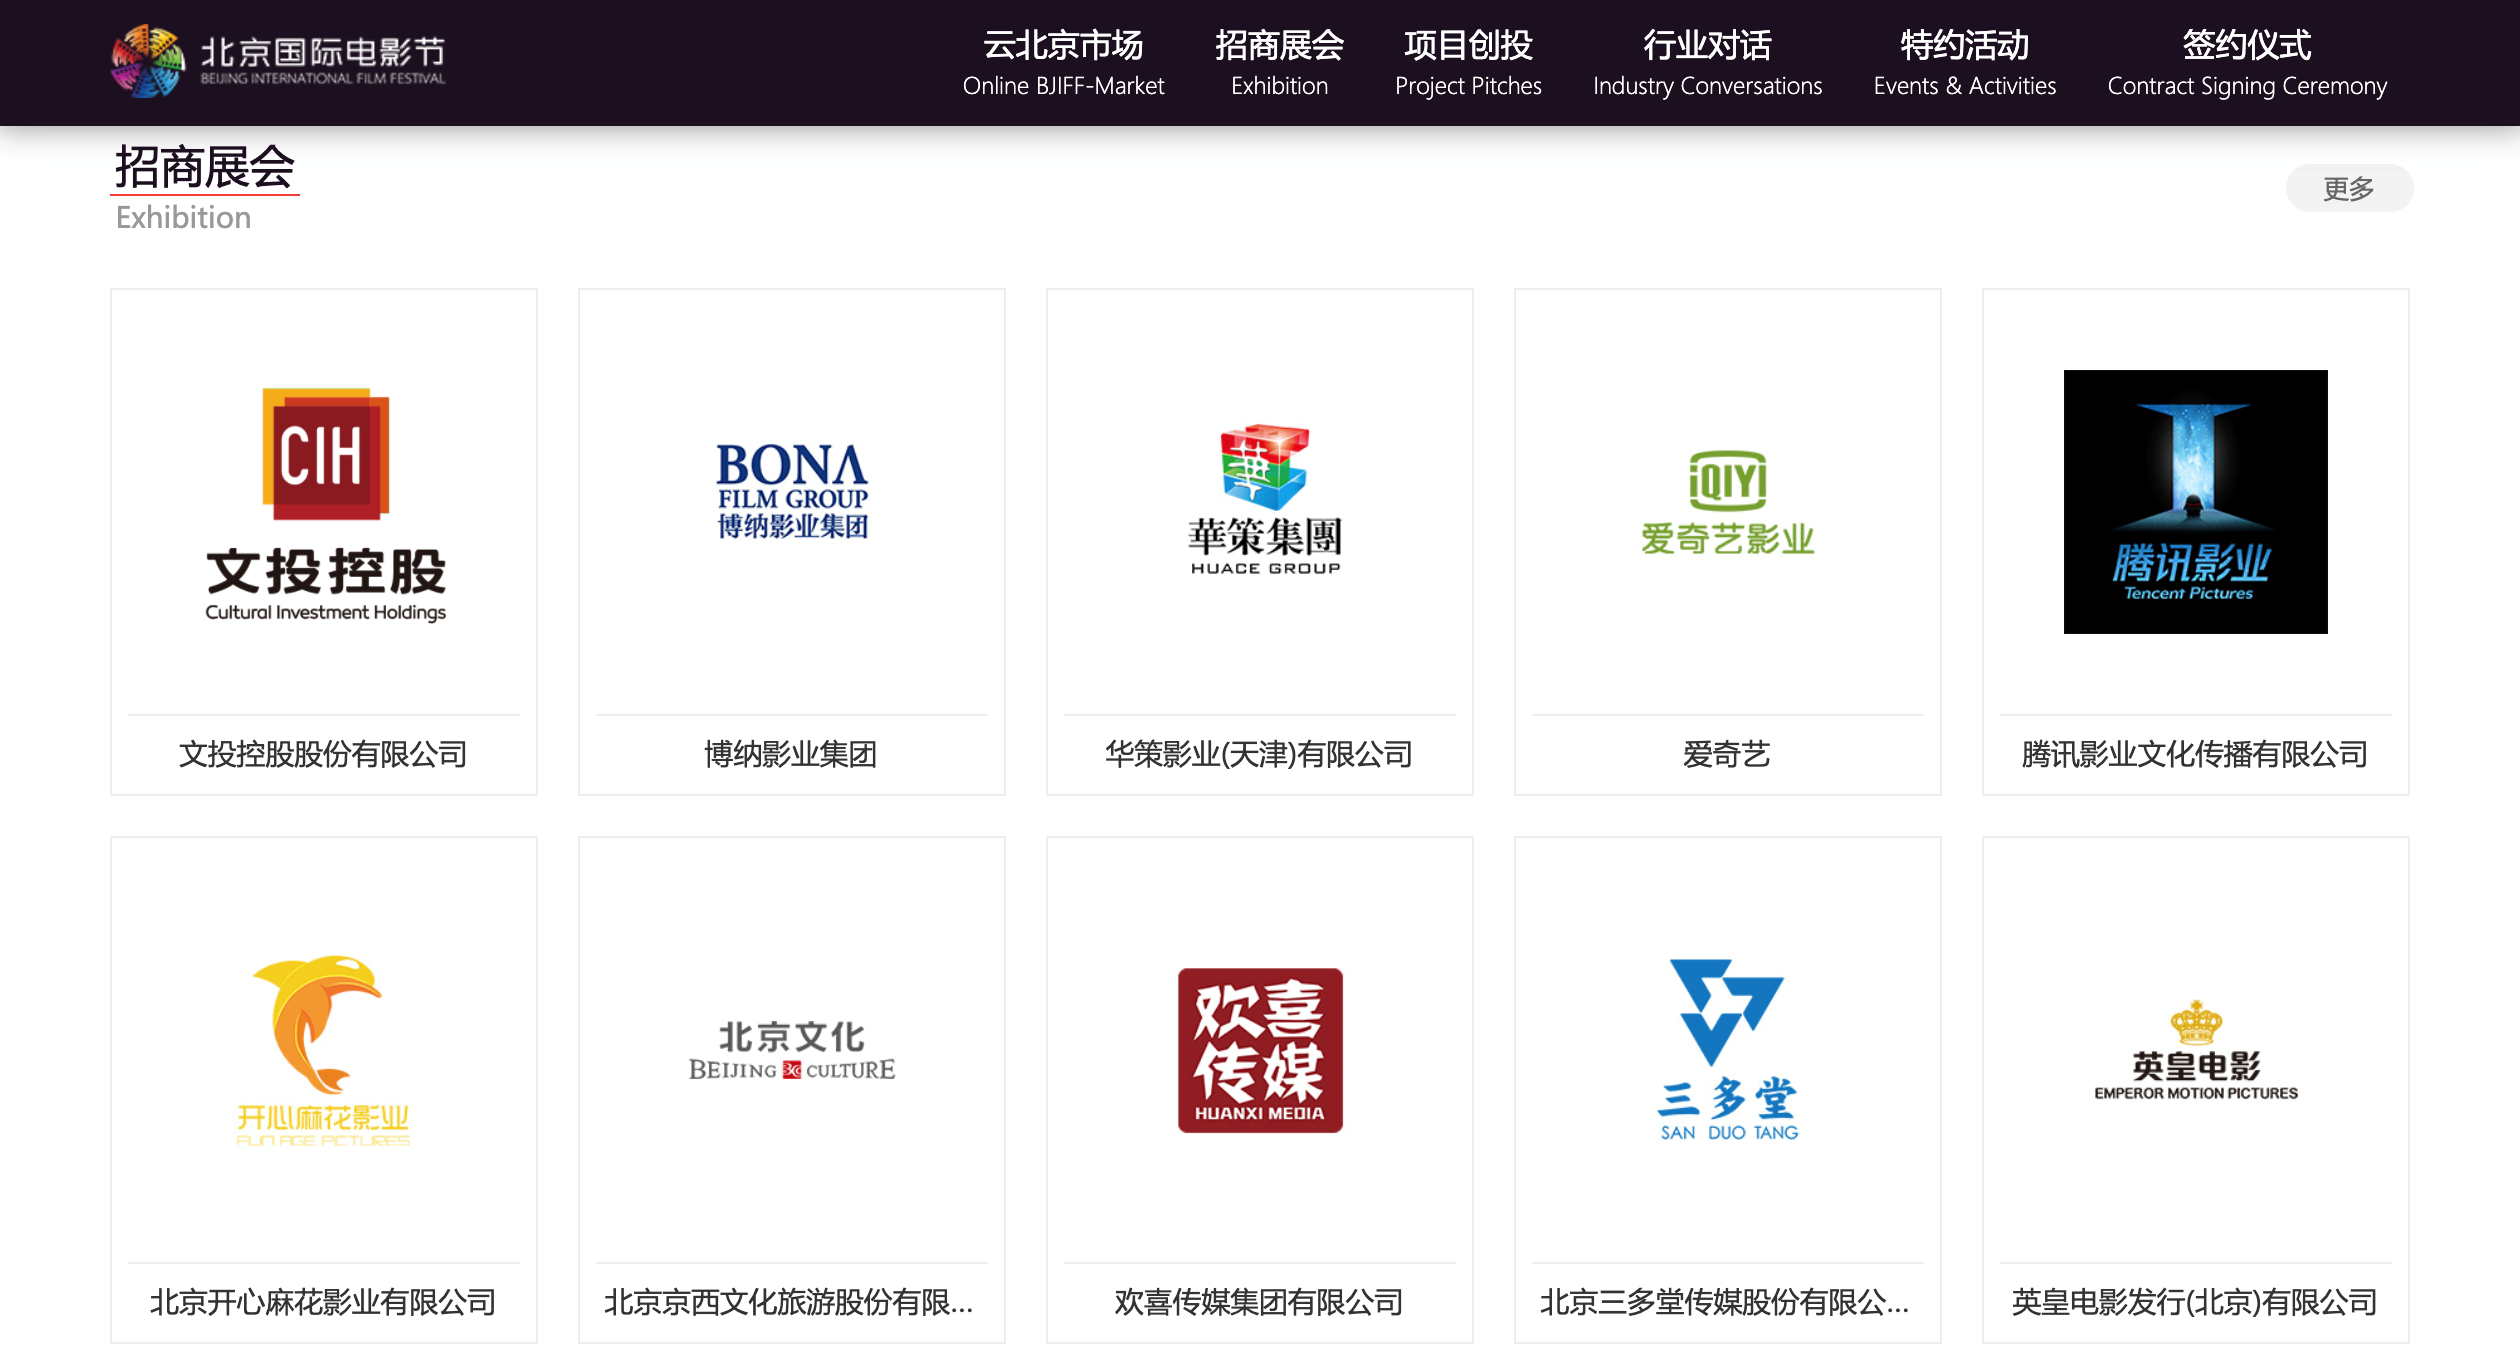
Task: Go to Contract Signing Ceremony page
Action: 2247,63
